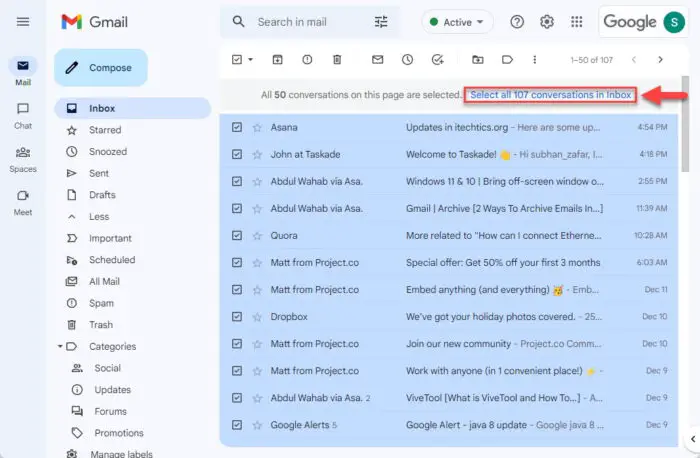Image resolution: width=700 pixels, height=458 pixels.
Task: Open the Sent folder
Action: pyautogui.click(x=99, y=173)
